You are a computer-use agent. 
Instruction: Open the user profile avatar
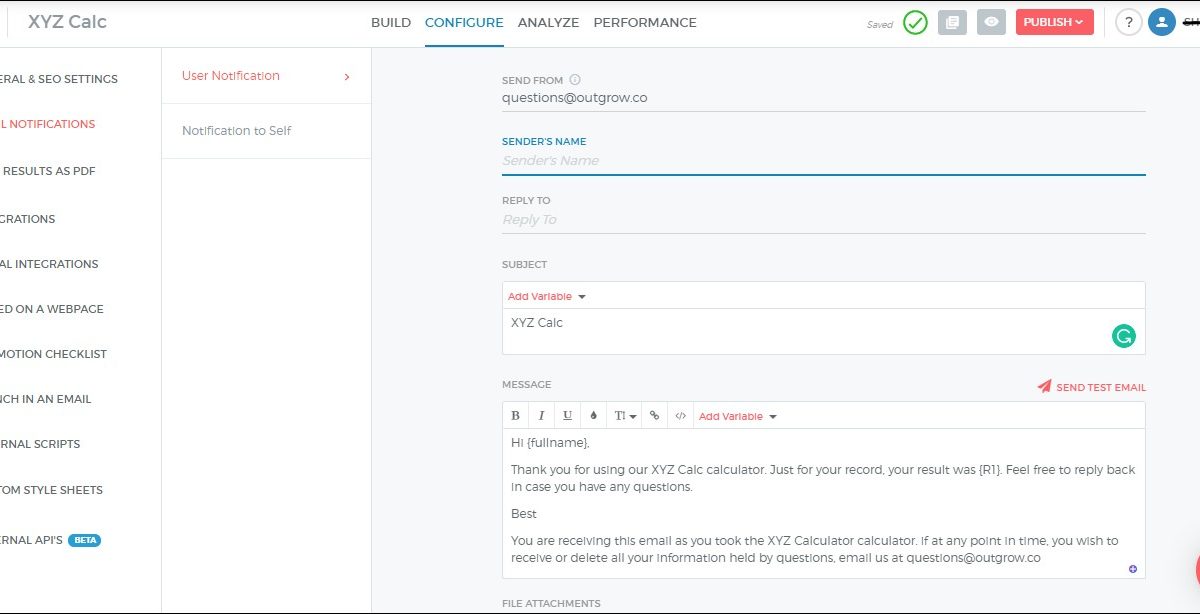(1161, 22)
